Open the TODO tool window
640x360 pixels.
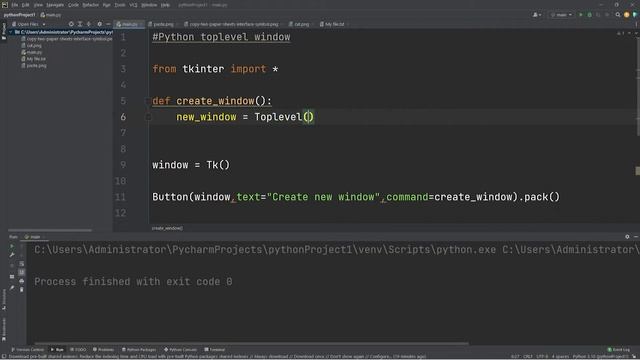(x=78, y=350)
